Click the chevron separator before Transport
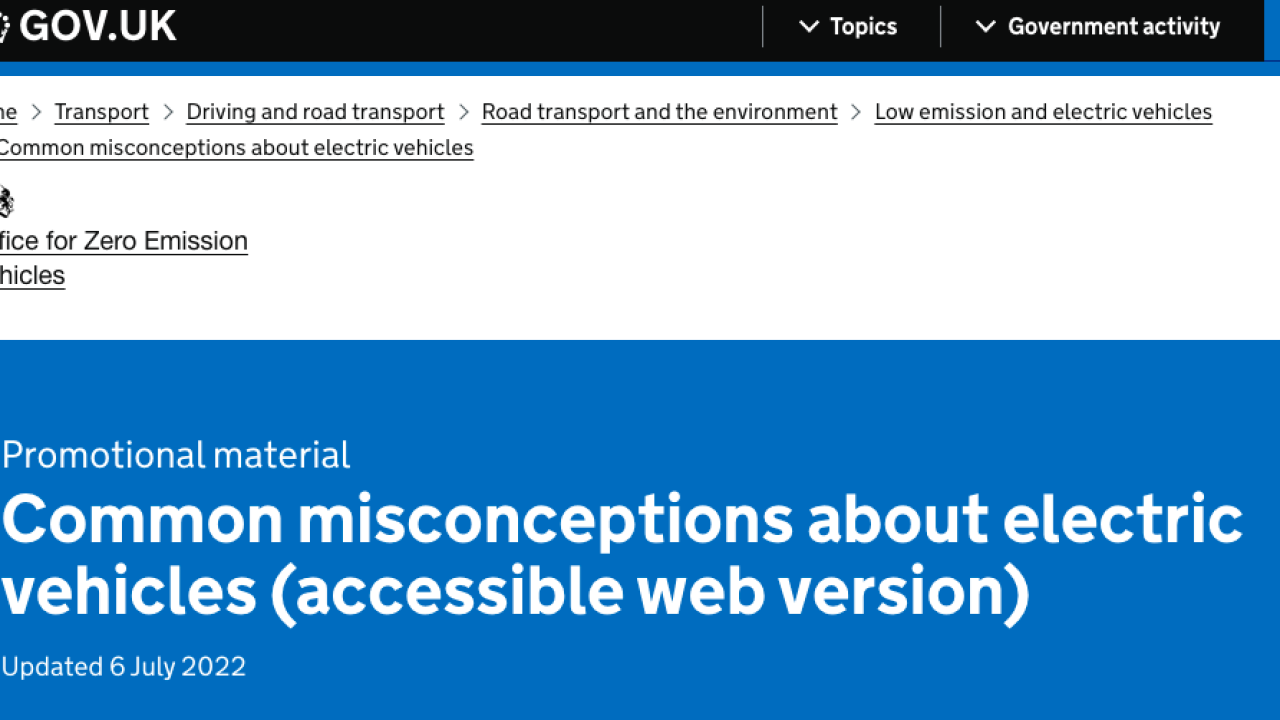Viewport: 1280px width, 720px height. pyautogui.click(x=36, y=112)
